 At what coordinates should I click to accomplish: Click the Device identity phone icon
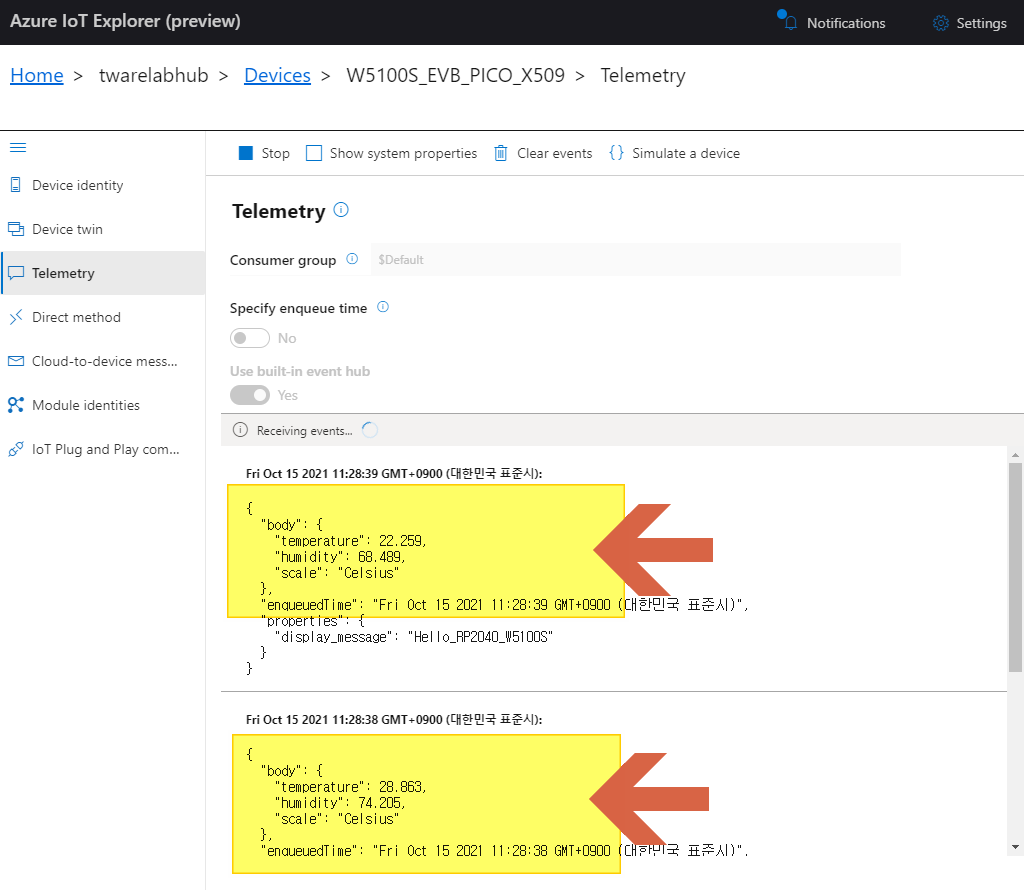point(16,185)
